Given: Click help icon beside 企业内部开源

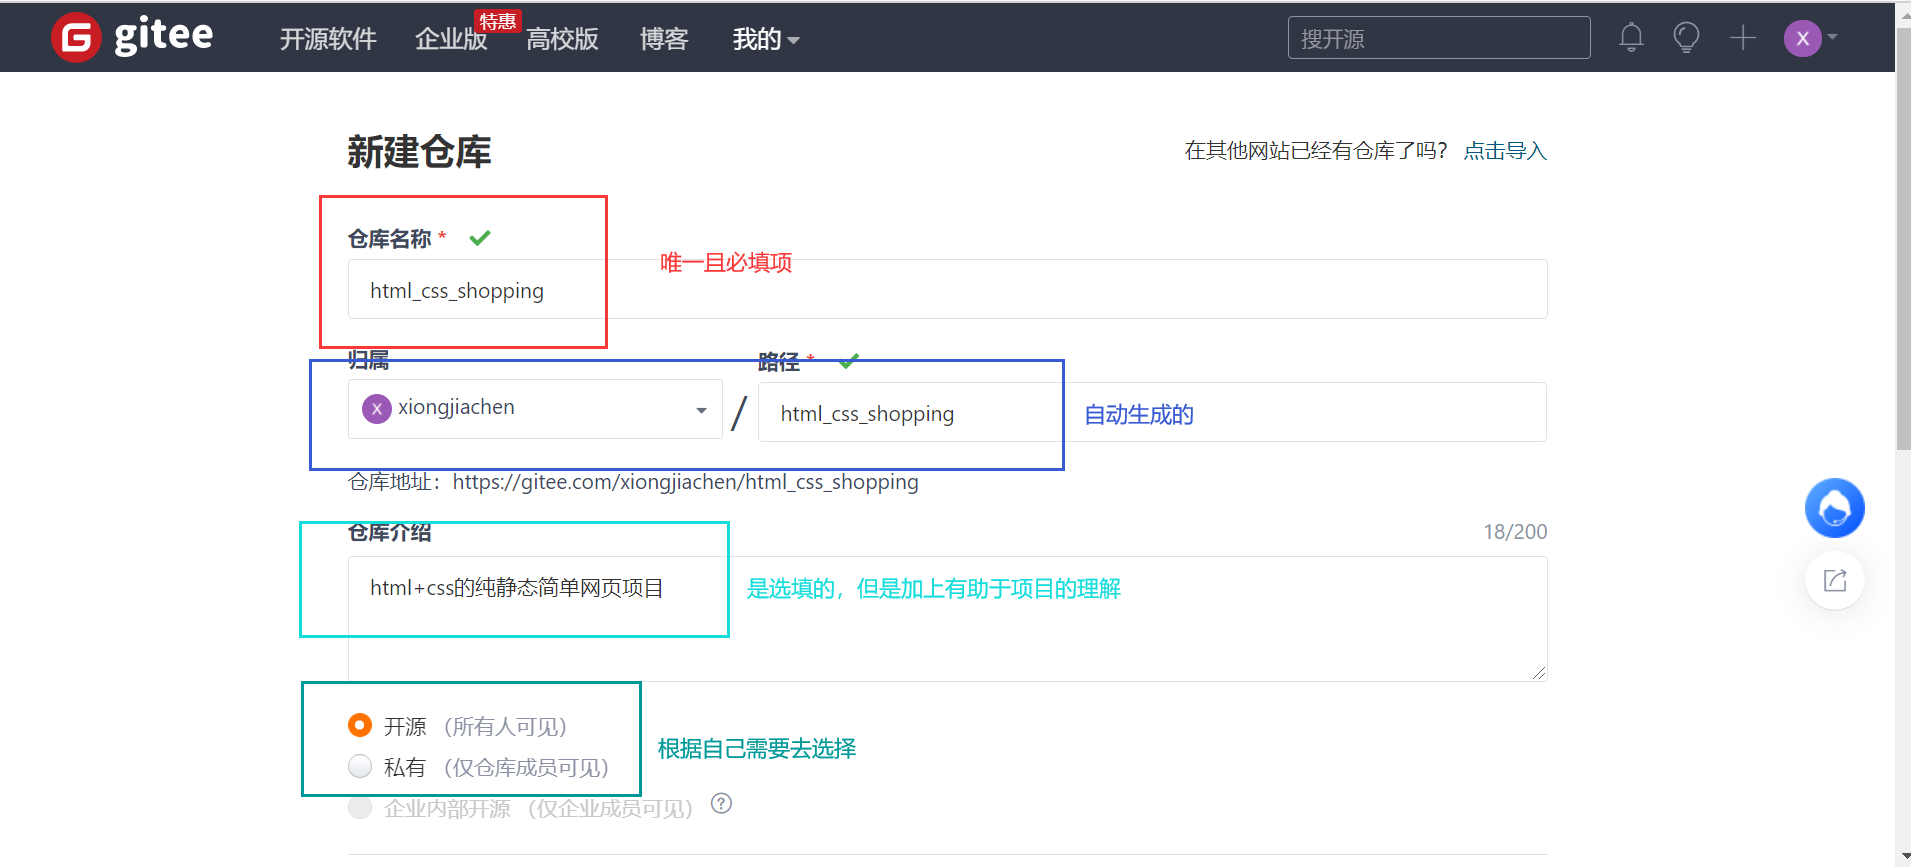Looking at the screenshot, I should [x=721, y=803].
